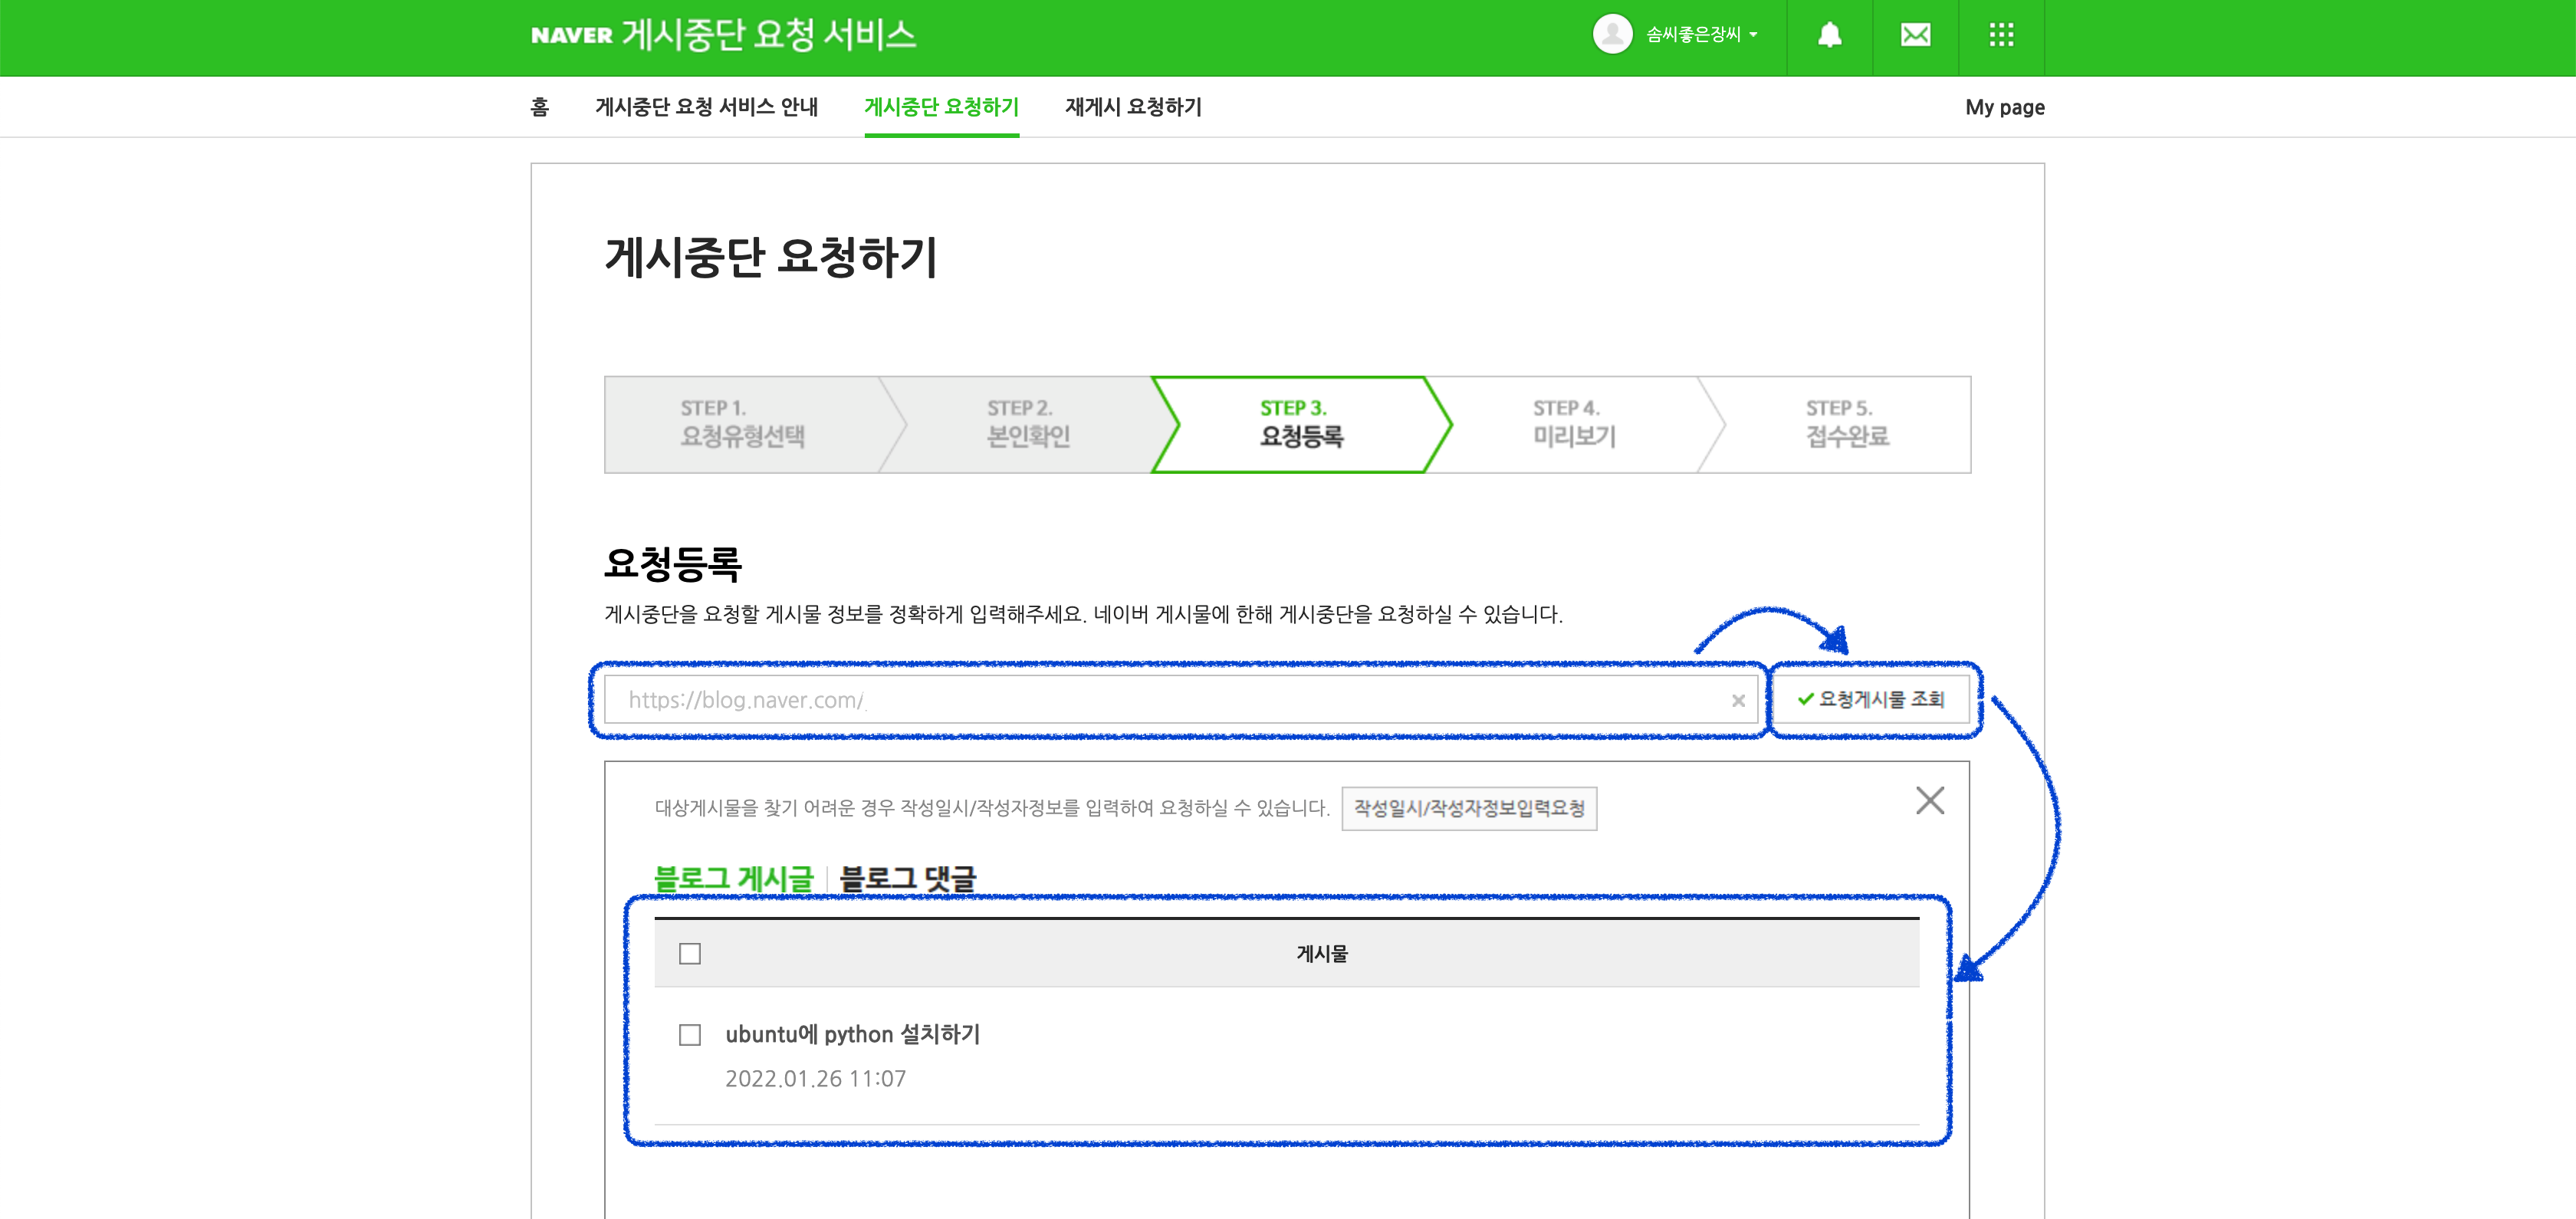Open the Naver services grid icon

point(2001,35)
